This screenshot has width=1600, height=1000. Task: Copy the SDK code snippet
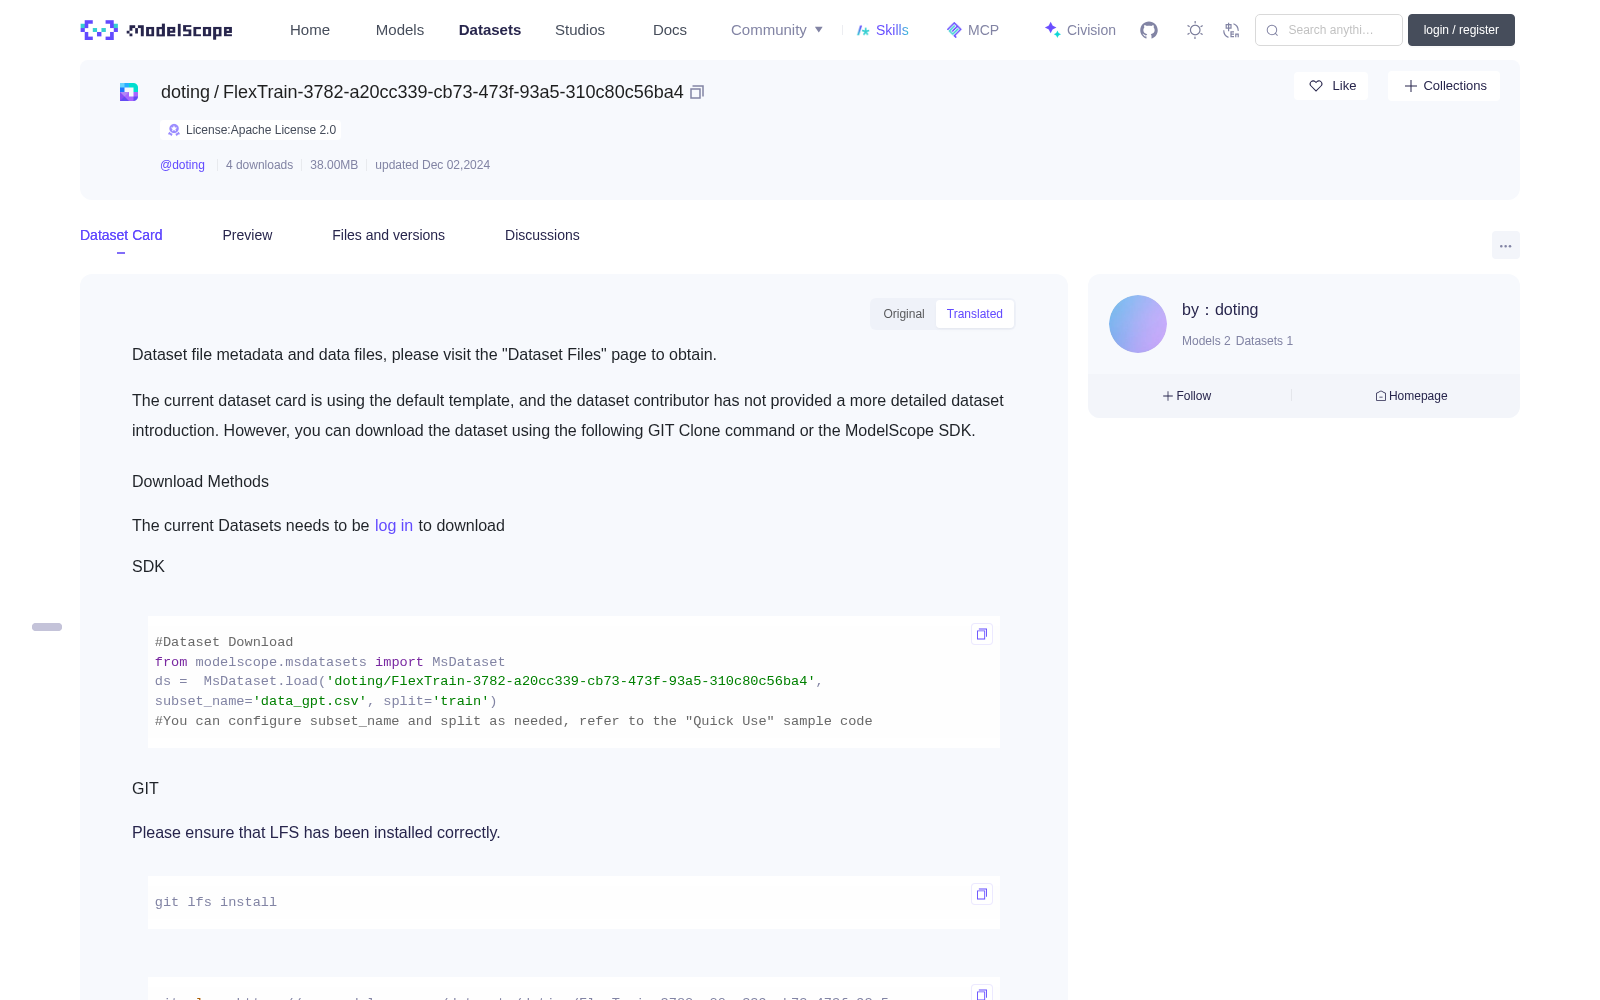982,634
